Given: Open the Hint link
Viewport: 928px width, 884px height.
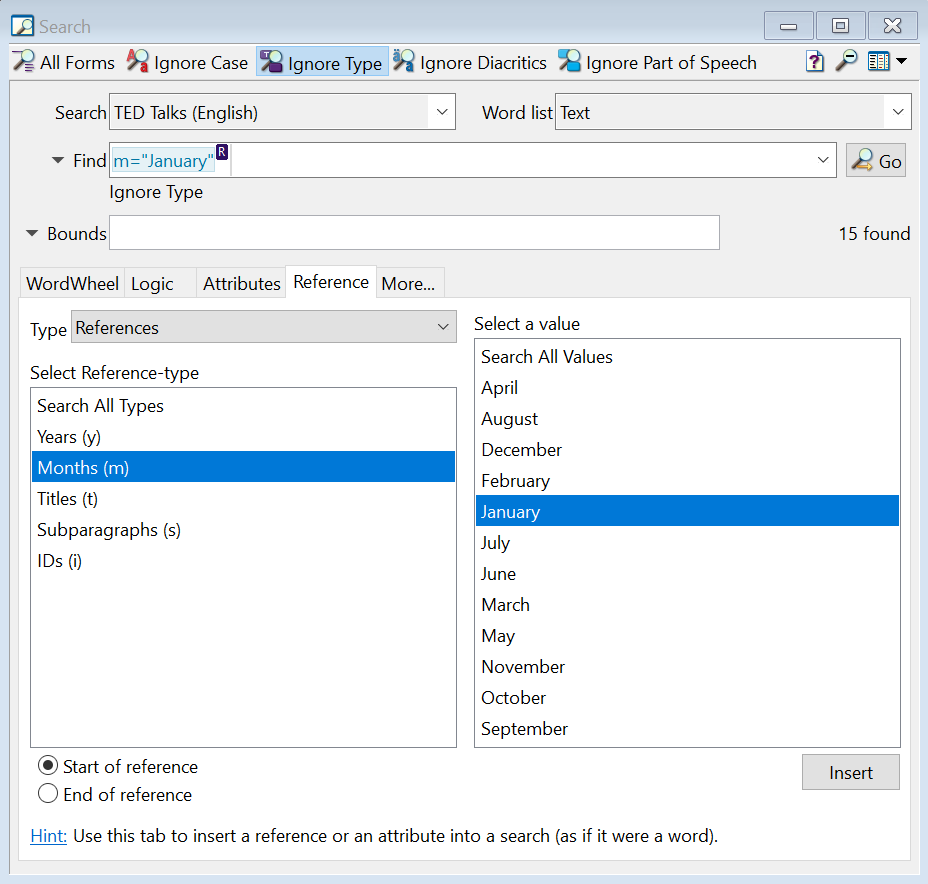Looking at the screenshot, I should pyautogui.click(x=48, y=836).
